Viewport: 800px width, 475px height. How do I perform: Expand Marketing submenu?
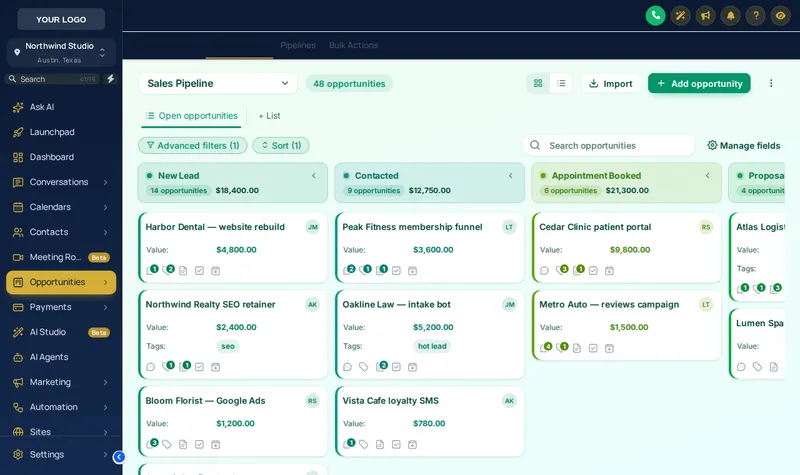tap(105, 382)
